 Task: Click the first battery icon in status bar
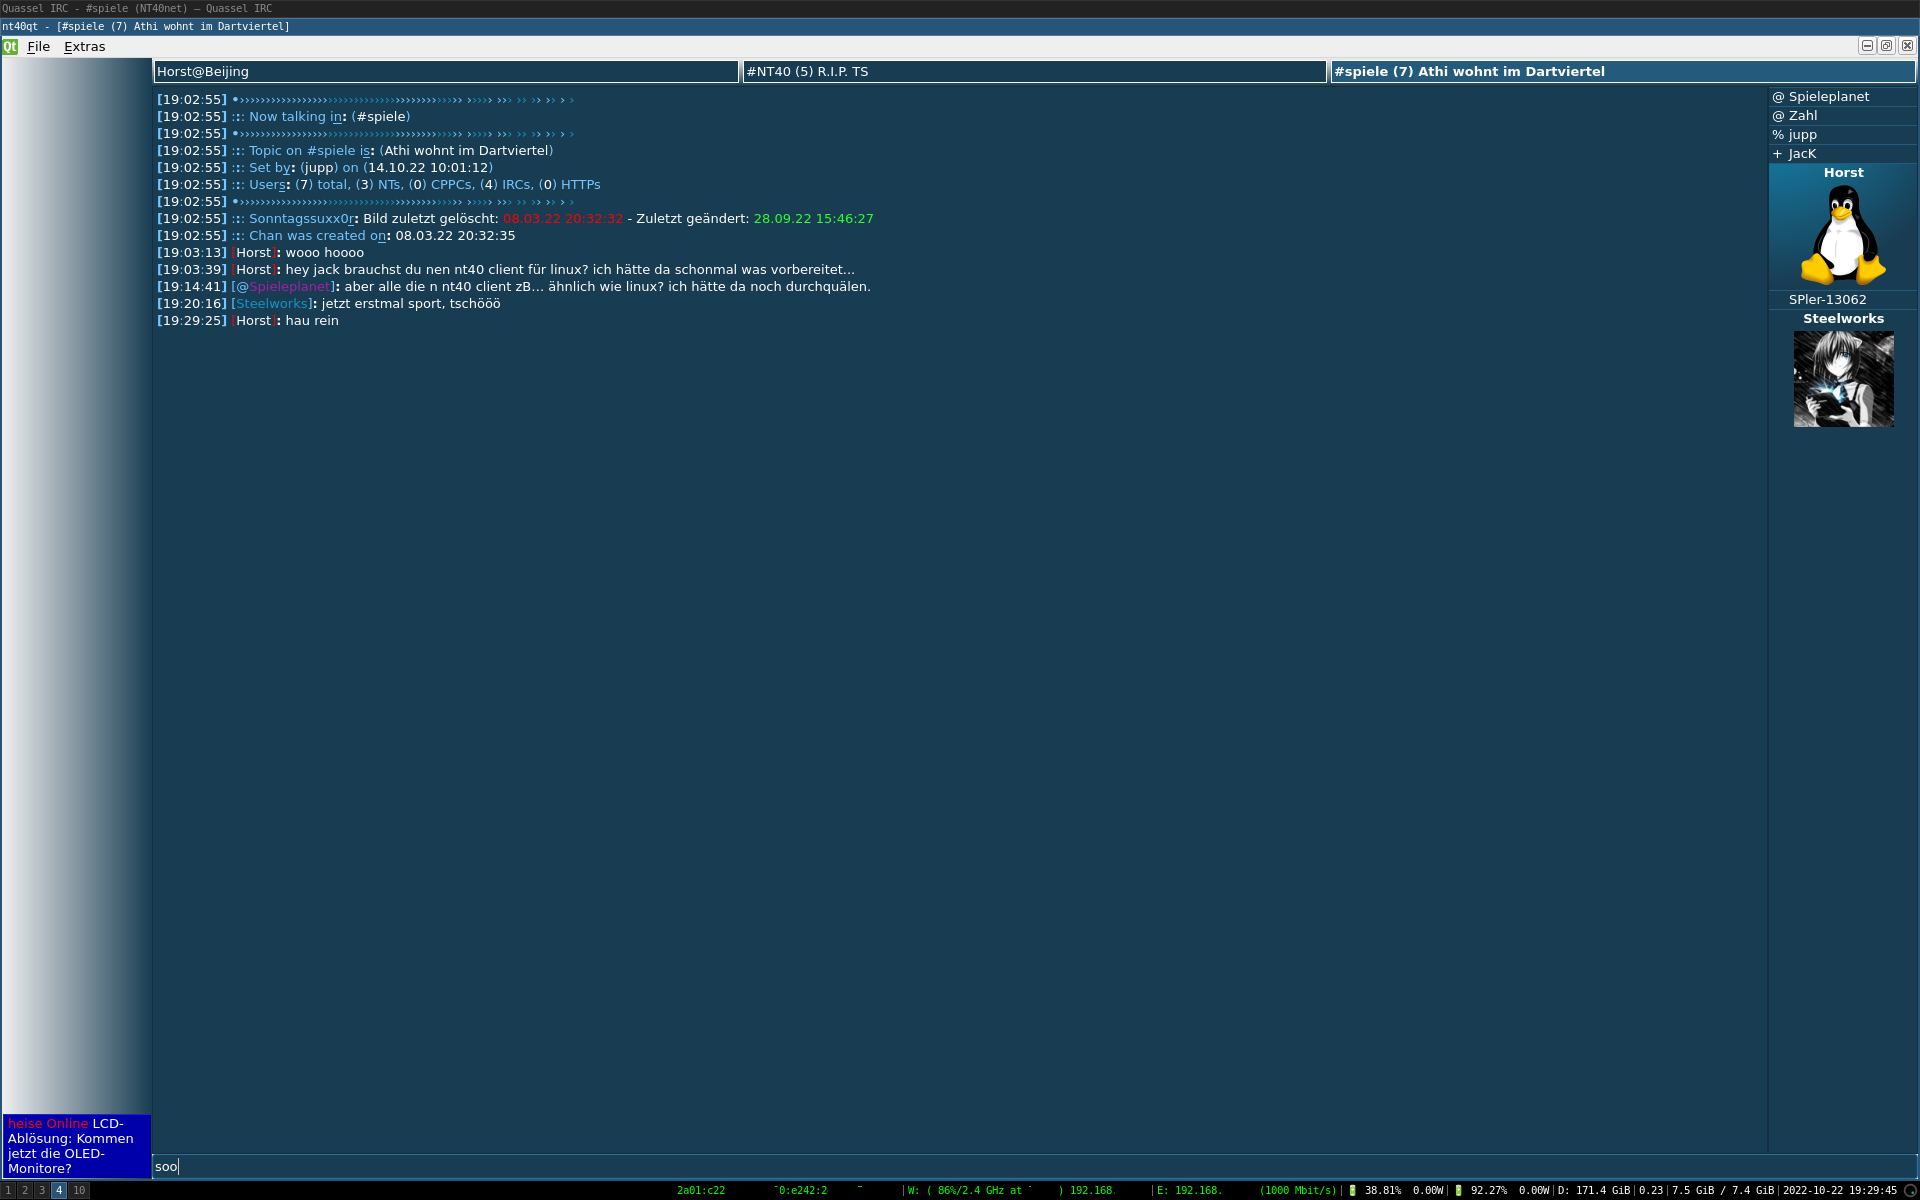tap(1353, 1191)
